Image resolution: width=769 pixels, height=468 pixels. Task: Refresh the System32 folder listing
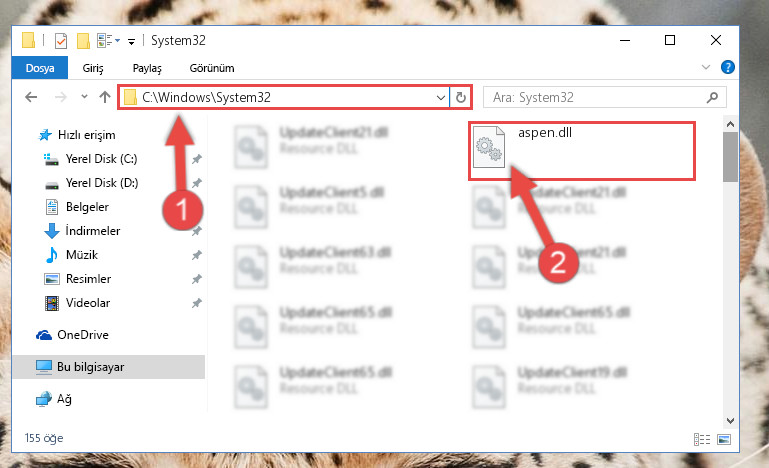[x=461, y=97]
